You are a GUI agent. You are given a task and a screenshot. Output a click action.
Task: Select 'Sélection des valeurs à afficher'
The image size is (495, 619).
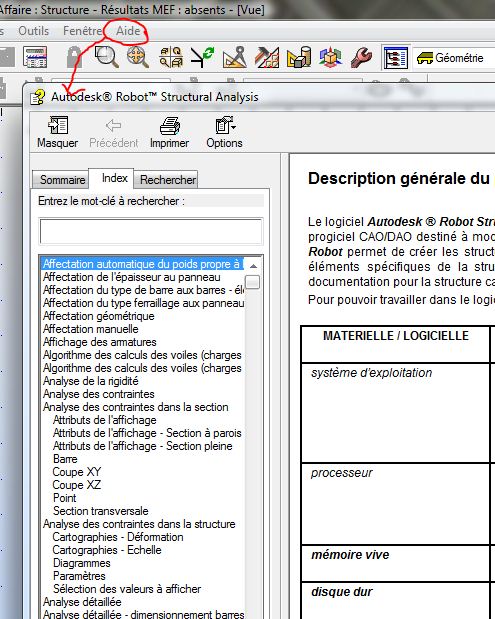(x=127, y=589)
